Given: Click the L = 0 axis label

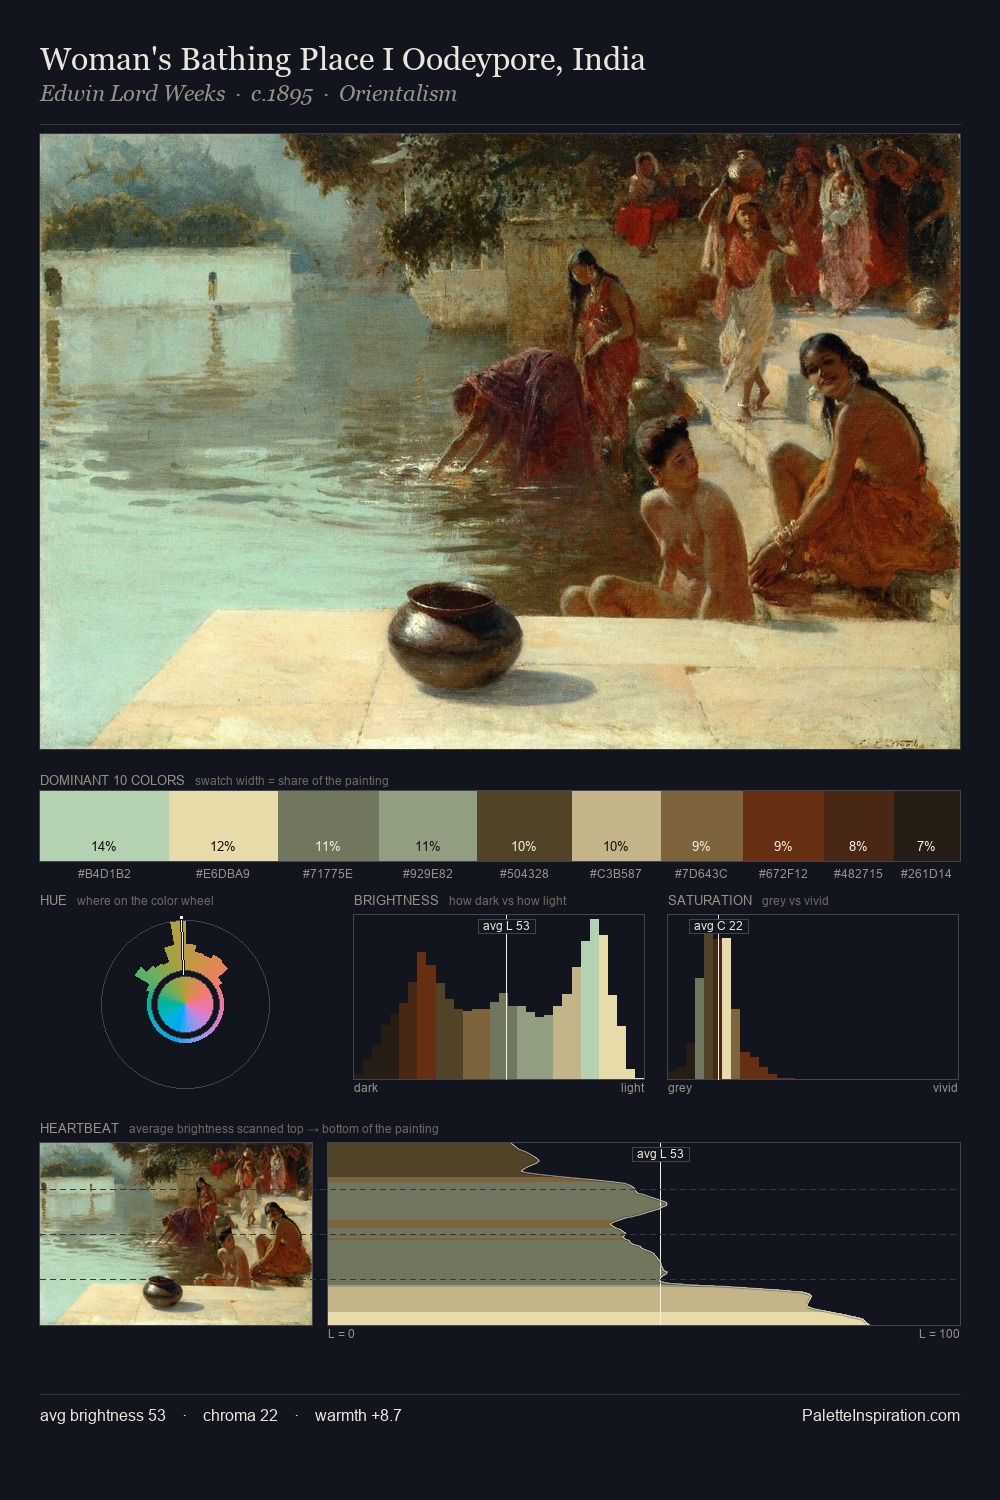Looking at the screenshot, I should [x=341, y=1334].
